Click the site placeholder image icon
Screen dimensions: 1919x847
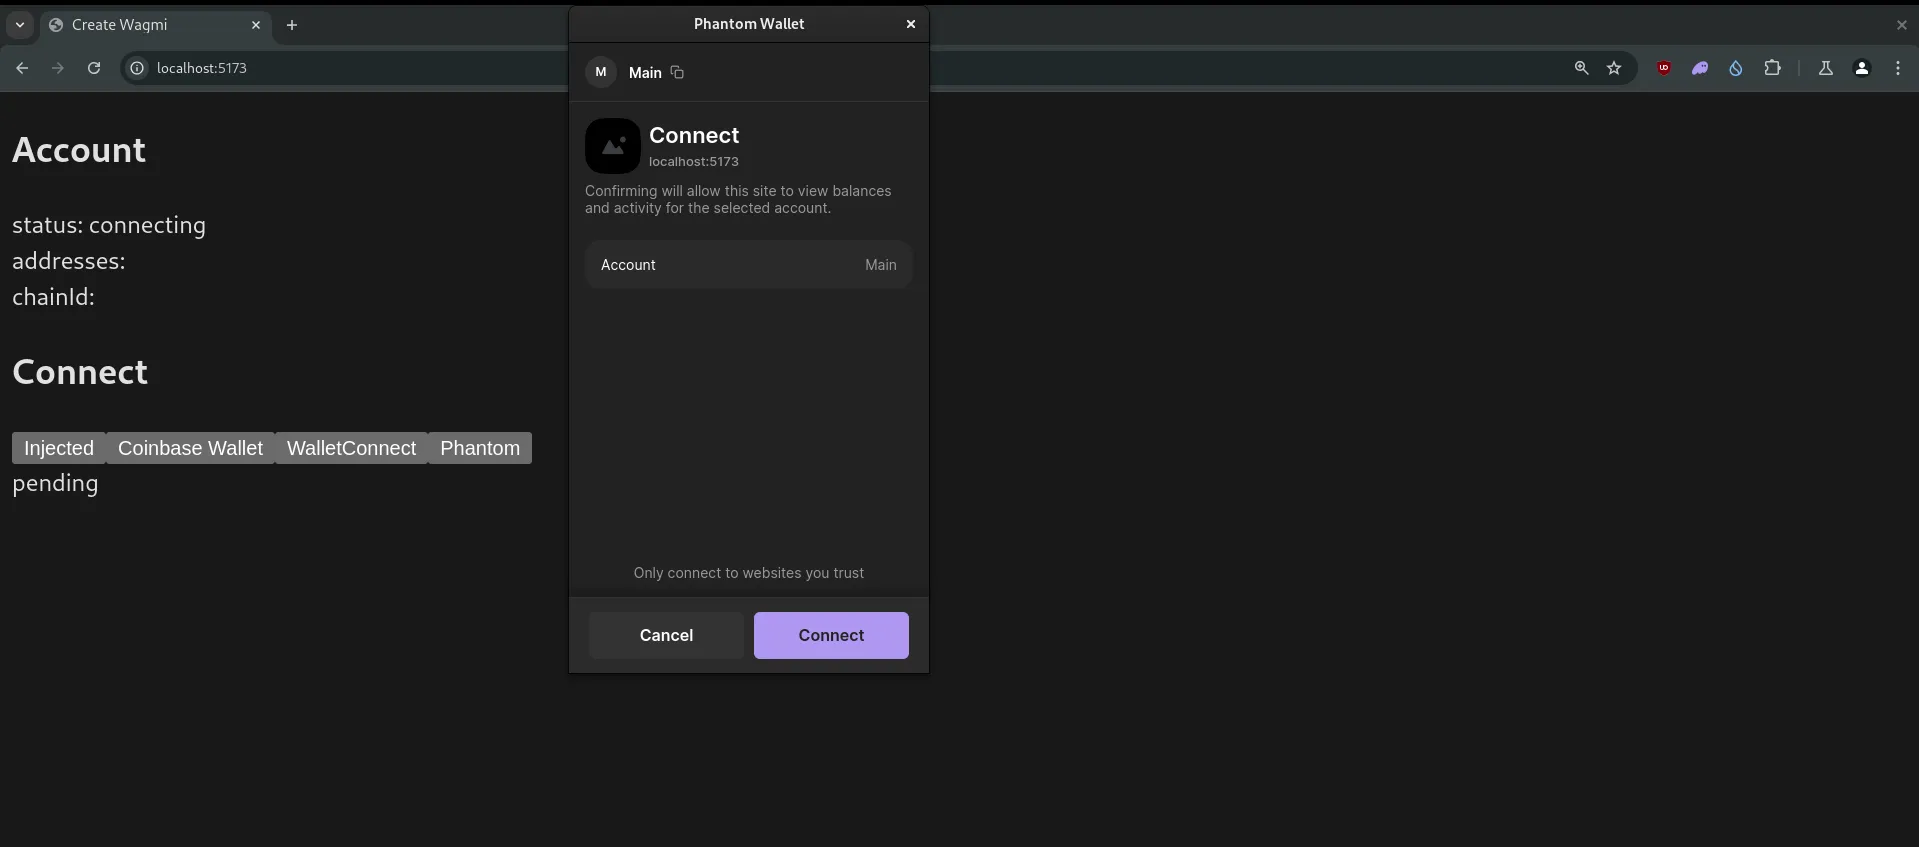point(613,146)
